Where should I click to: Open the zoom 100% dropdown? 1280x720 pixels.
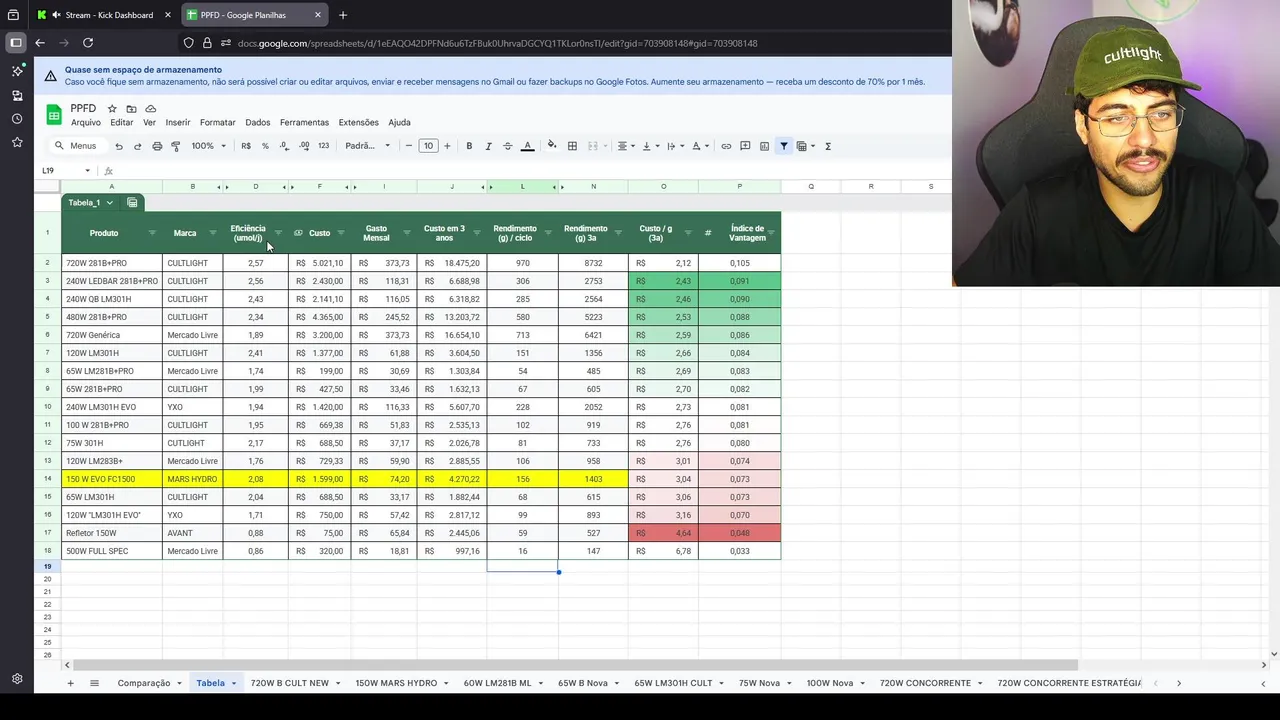pos(209,146)
